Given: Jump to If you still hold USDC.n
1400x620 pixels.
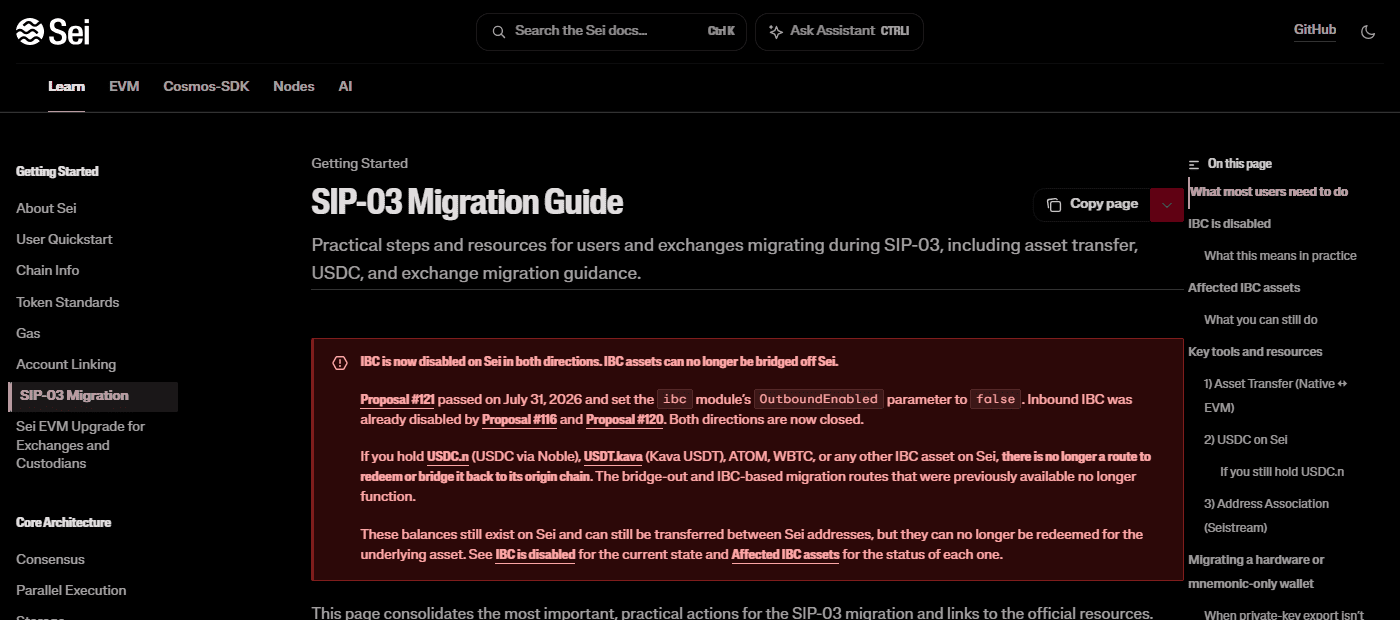Looking at the screenshot, I should click(x=1282, y=472).
